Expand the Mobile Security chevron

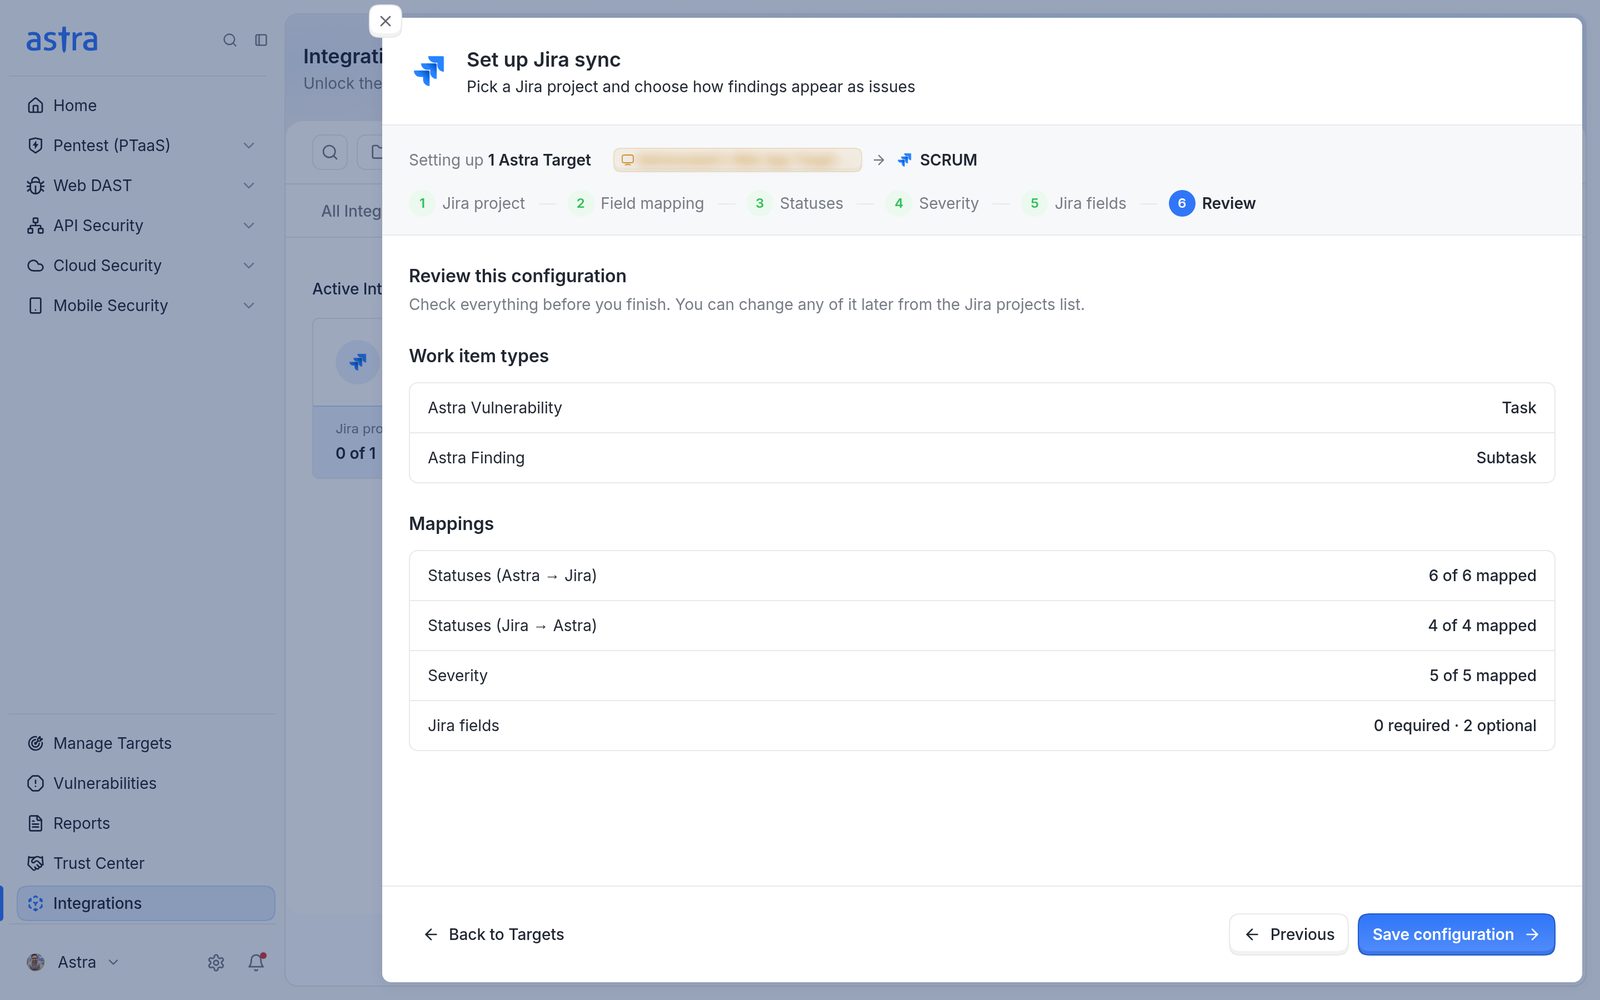tap(249, 305)
